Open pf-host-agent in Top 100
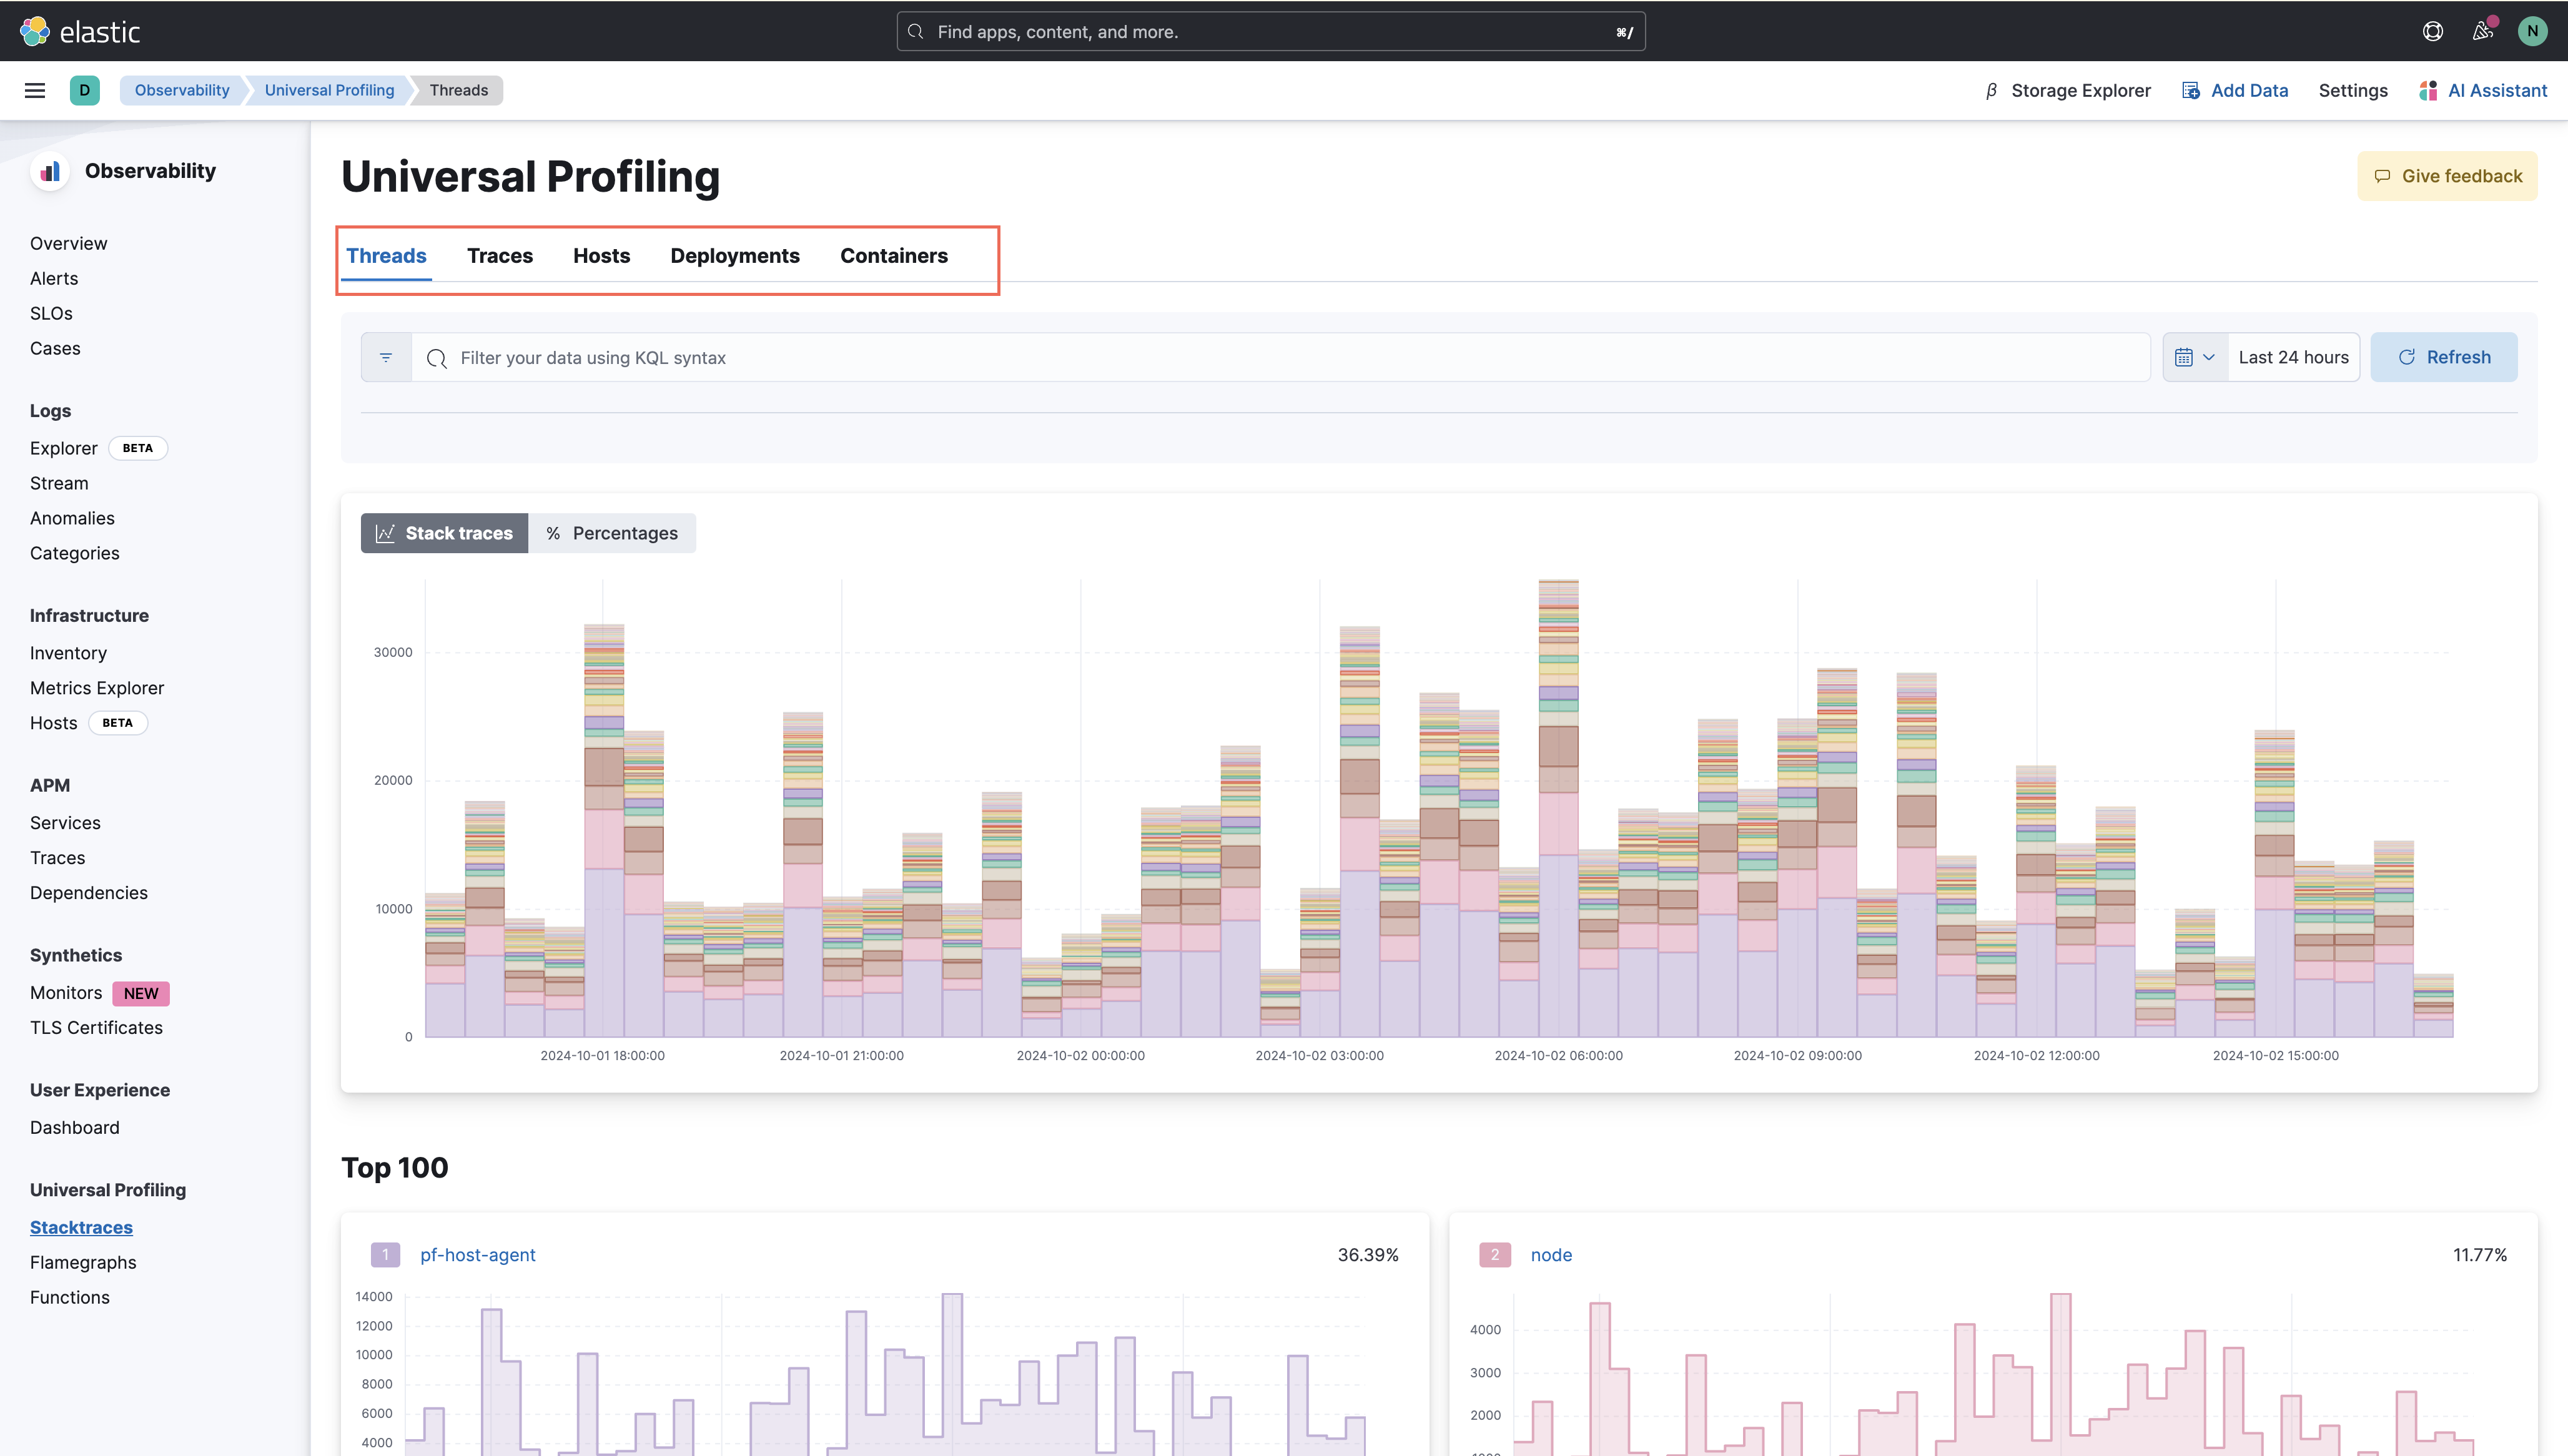 pyautogui.click(x=478, y=1255)
